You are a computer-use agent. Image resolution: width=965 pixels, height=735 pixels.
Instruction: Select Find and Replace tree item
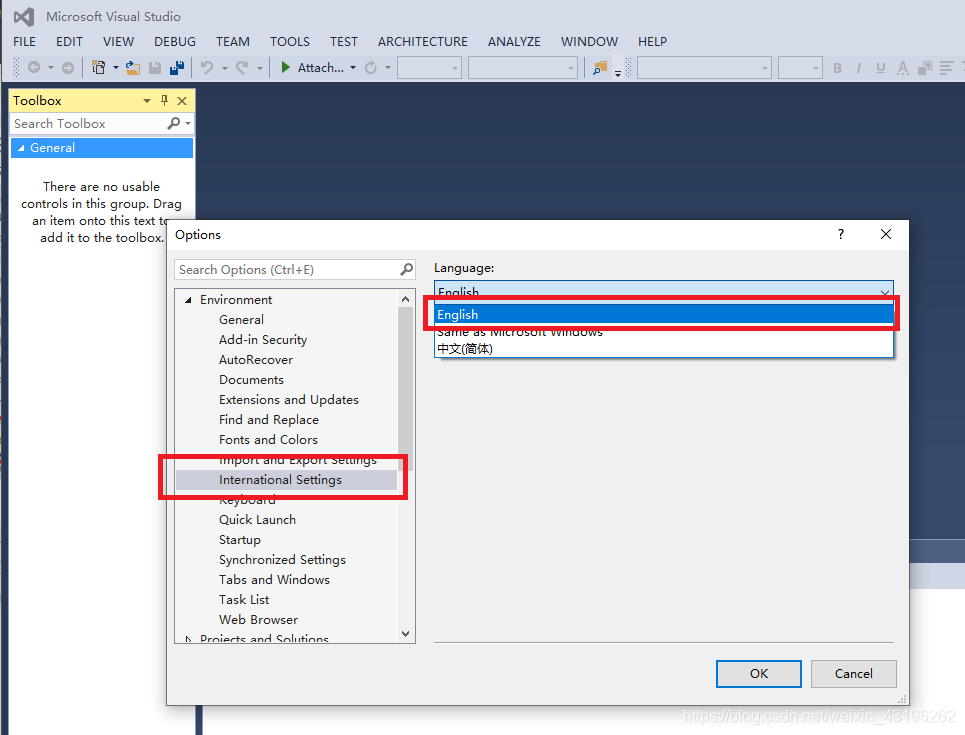click(269, 419)
